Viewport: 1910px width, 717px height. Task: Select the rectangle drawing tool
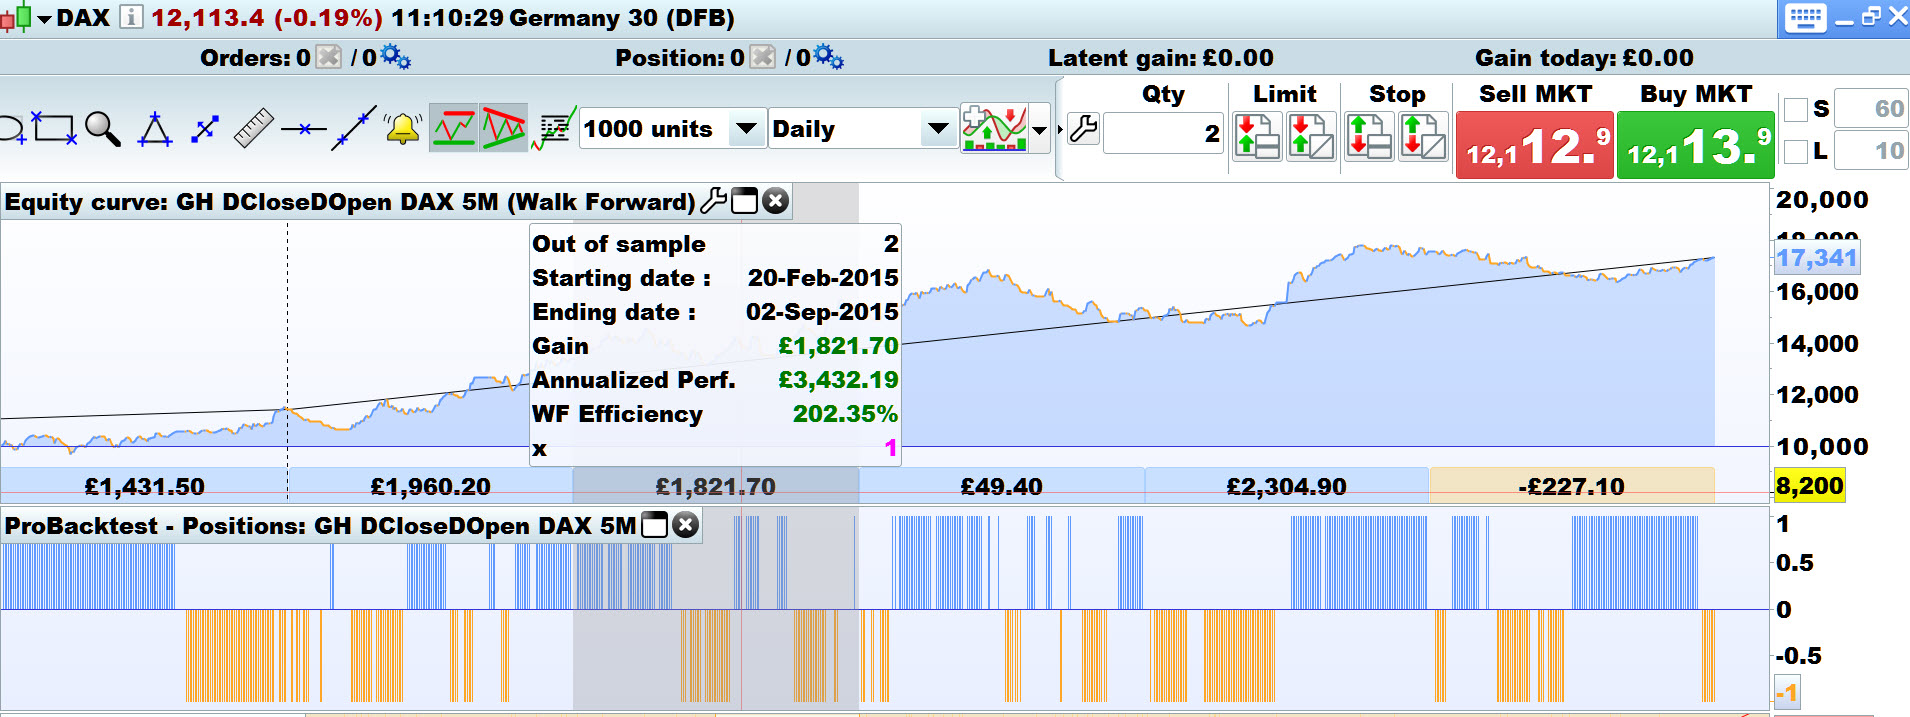(54, 129)
